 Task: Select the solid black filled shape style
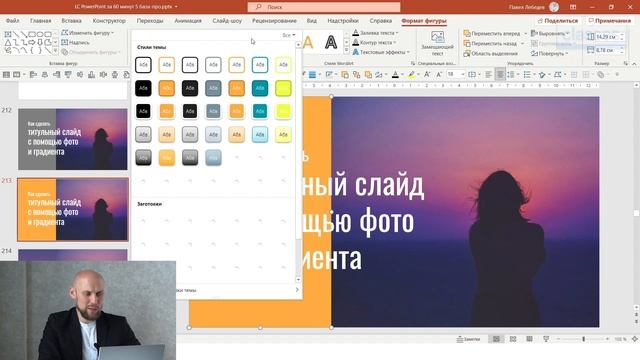coord(143,88)
